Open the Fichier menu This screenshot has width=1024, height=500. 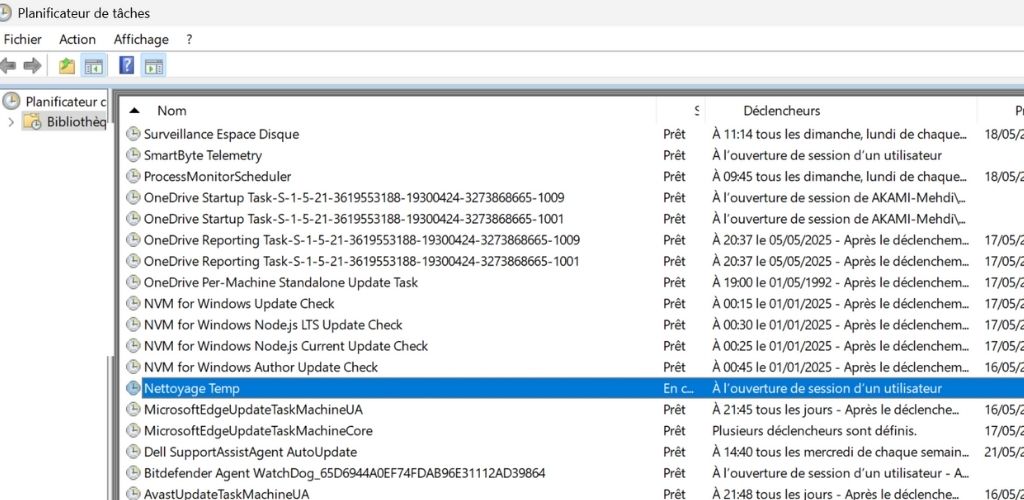pos(23,39)
